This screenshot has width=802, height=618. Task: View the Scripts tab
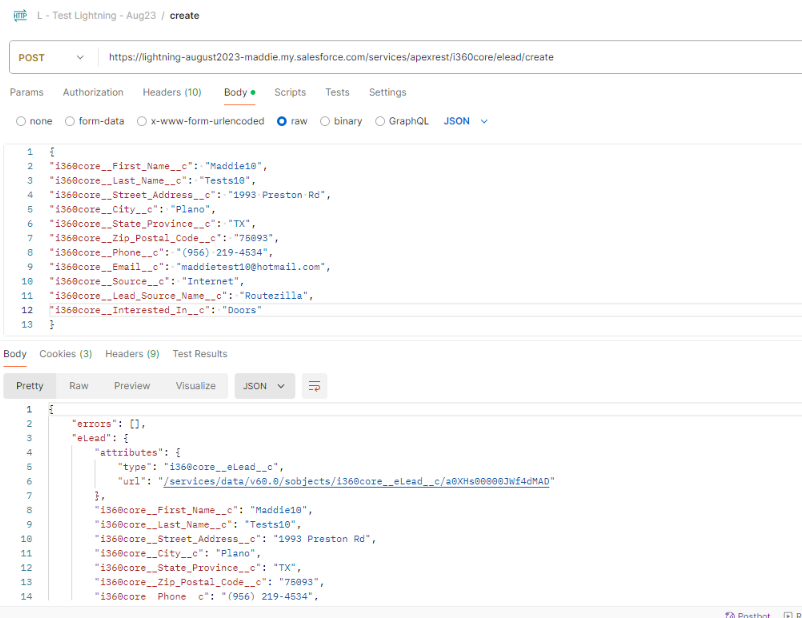click(x=290, y=92)
